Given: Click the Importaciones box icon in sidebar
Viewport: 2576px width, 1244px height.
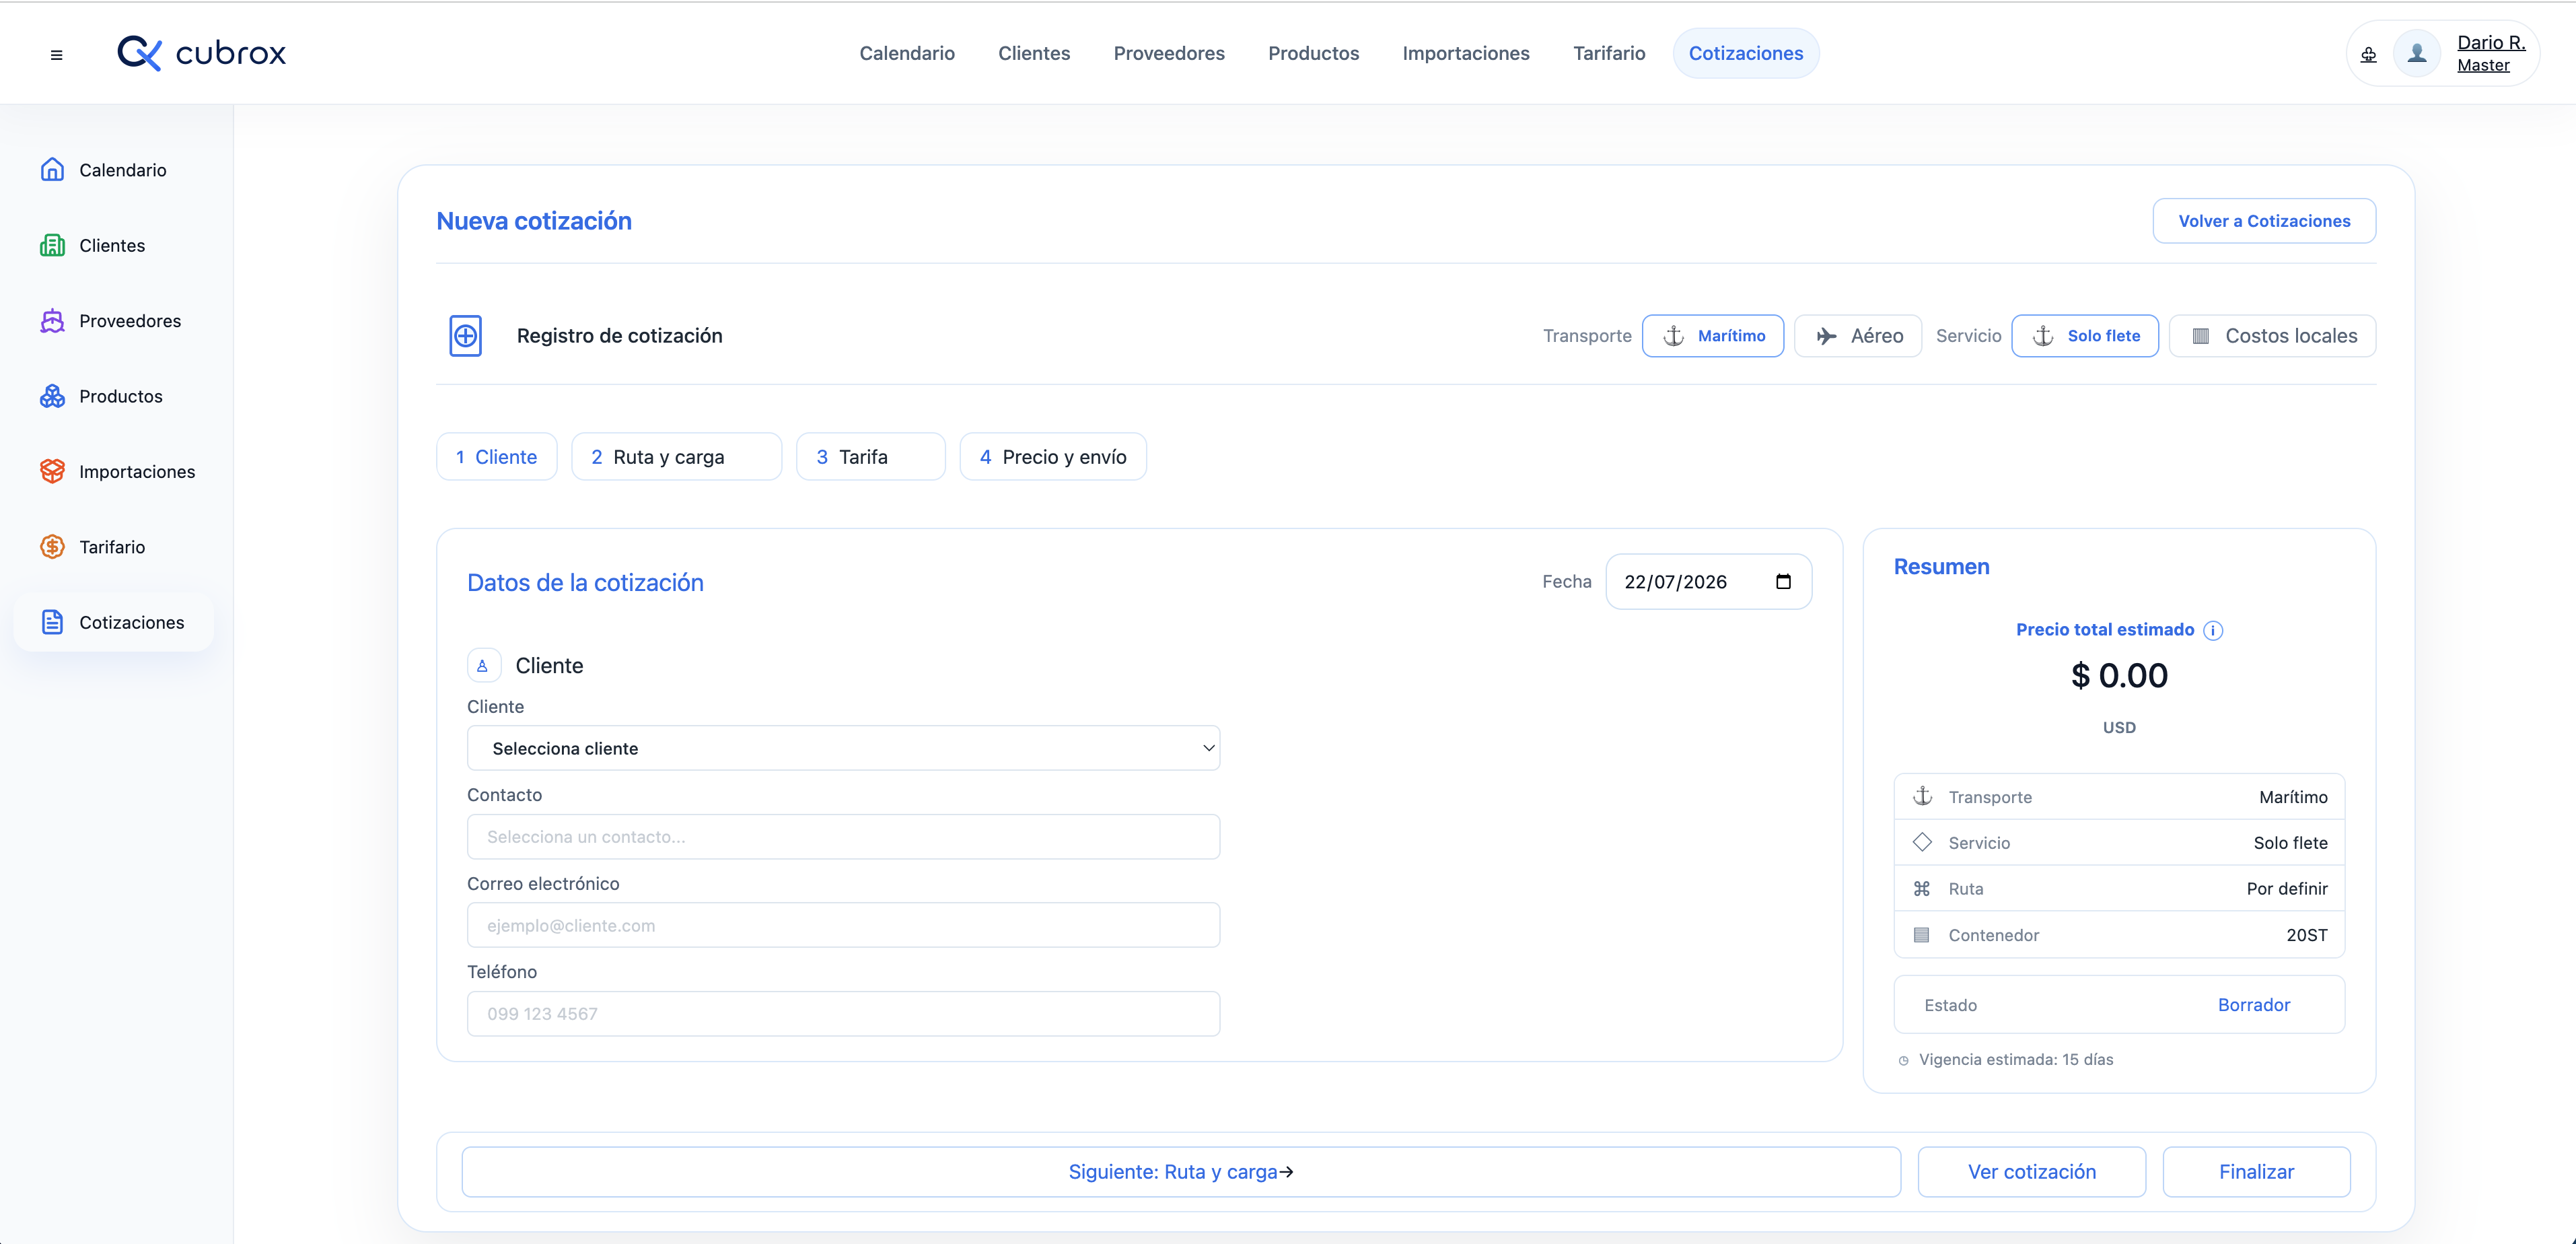Looking at the screenshot, I should 52,471.
